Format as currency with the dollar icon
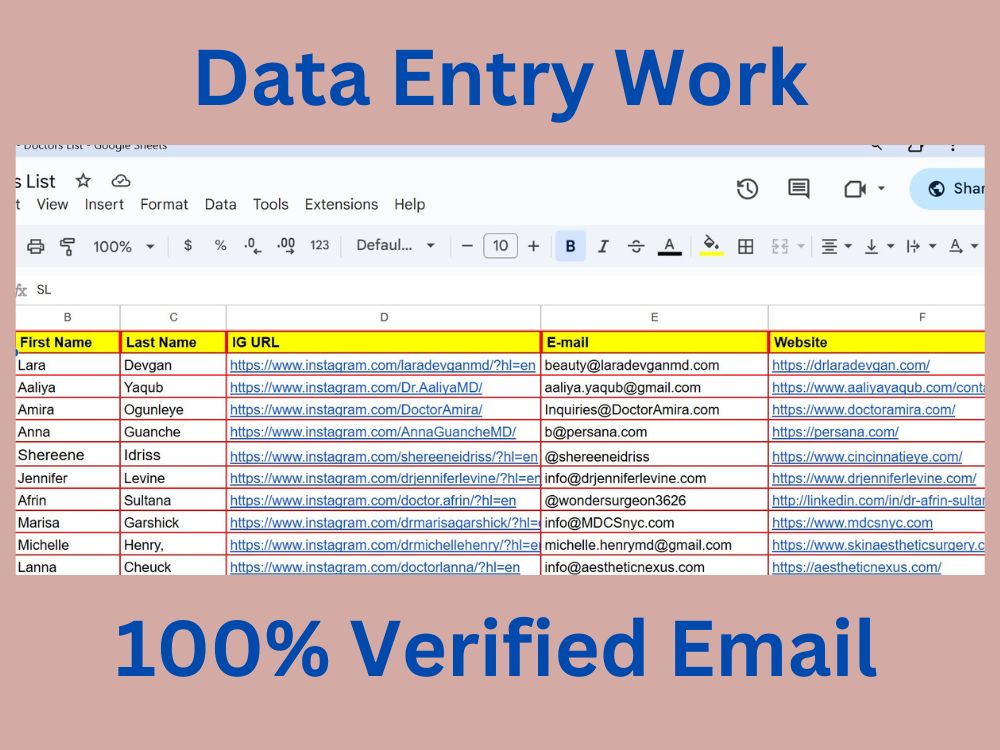The image size is (1000, 750). coord(188,246)
